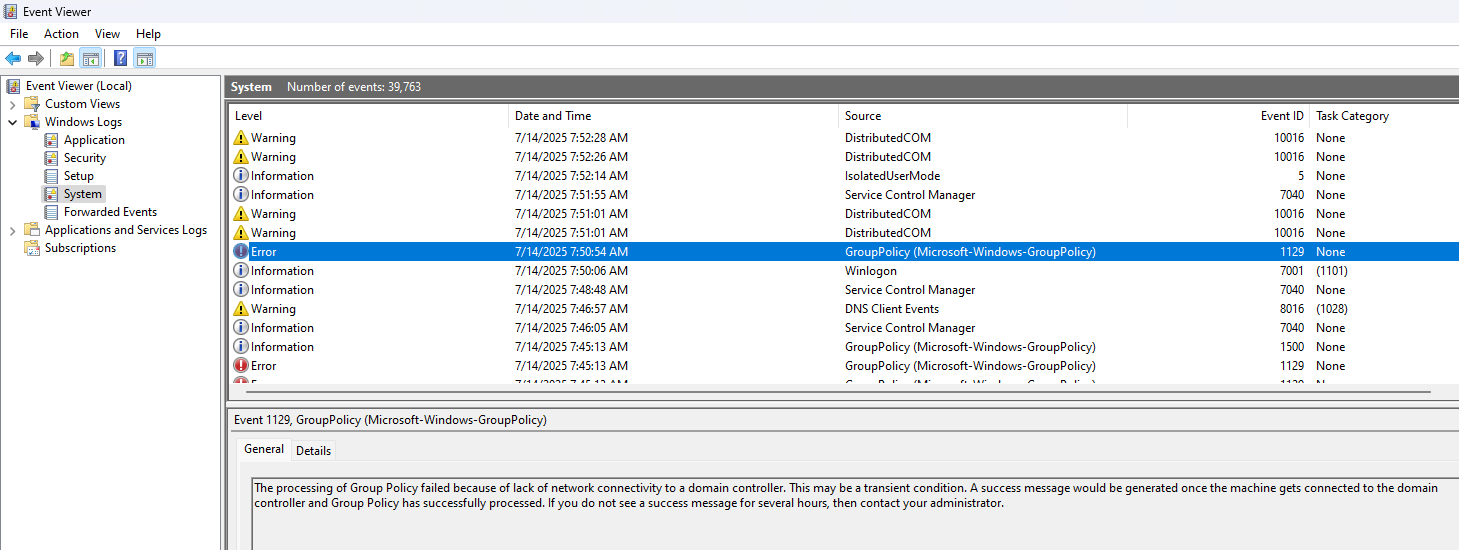The height and width of the screenshot is (550, 1459).
Task: Click red error icon of 7:45:13 AM event 1129
Action: (241, 366)
